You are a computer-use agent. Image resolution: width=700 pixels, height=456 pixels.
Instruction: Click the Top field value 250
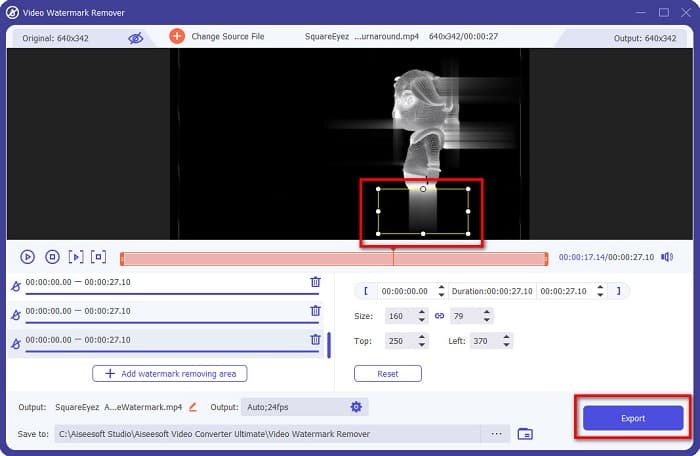pyautogui.click(x=400, y=341)
